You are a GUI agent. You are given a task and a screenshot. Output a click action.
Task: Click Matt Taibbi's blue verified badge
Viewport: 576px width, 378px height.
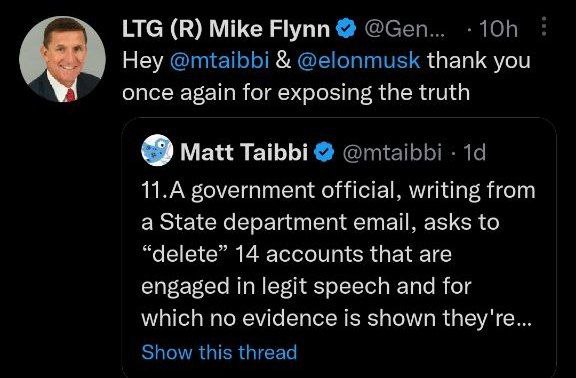324,152
